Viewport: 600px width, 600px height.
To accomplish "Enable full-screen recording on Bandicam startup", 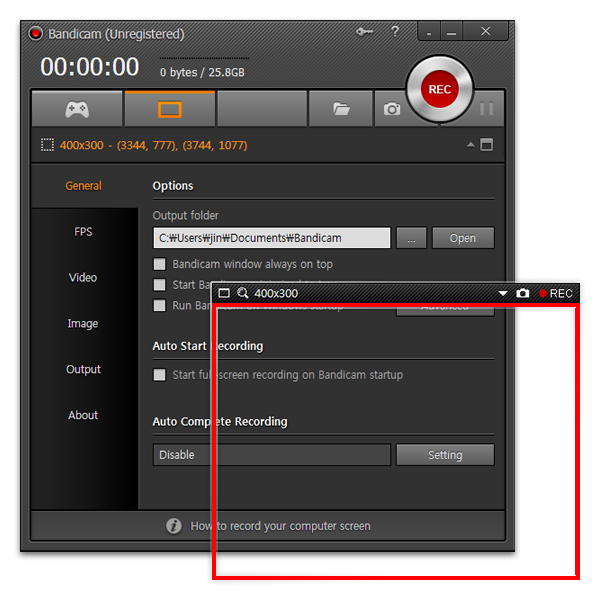I will click(x=160, y=375).
